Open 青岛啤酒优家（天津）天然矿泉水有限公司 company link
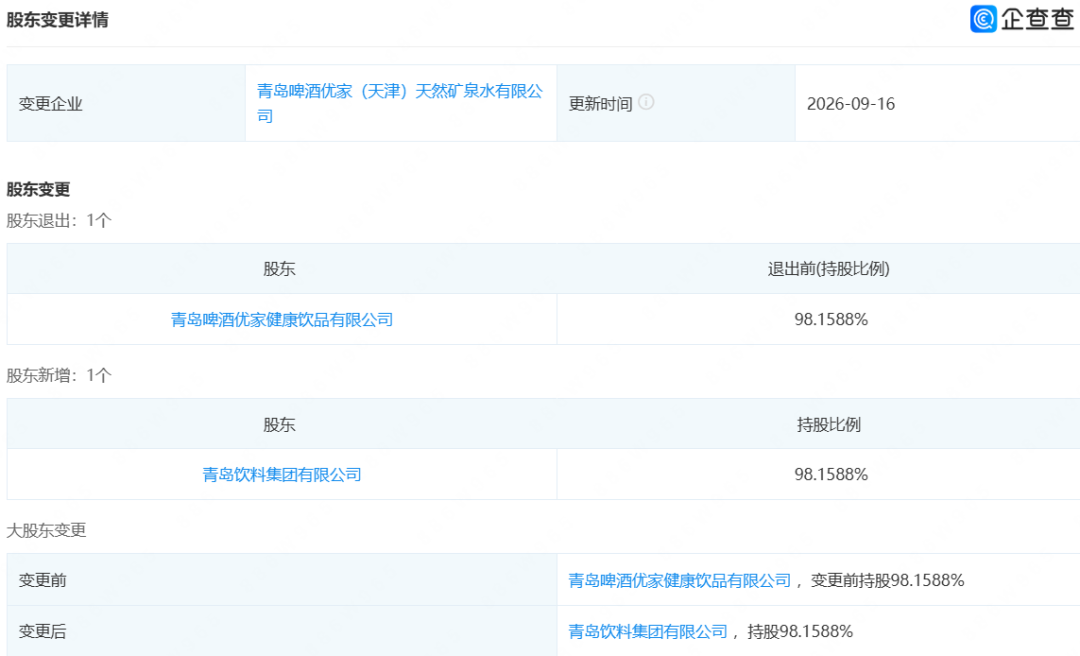The width and height of the screenshot is (1080, 656). point(399,103)
